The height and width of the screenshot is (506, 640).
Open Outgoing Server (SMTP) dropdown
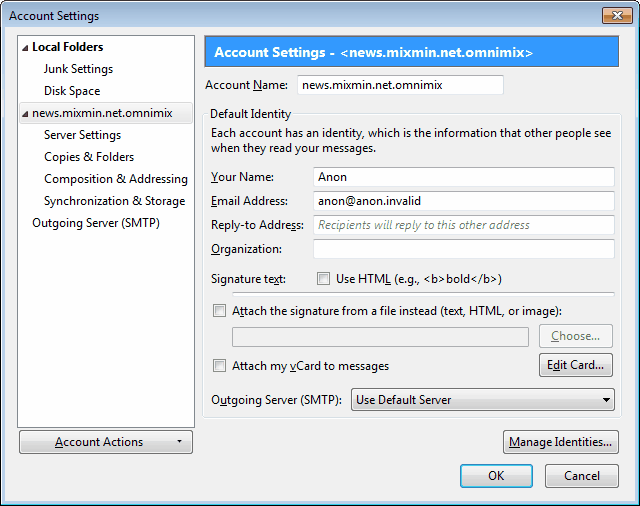coord(482,399)
